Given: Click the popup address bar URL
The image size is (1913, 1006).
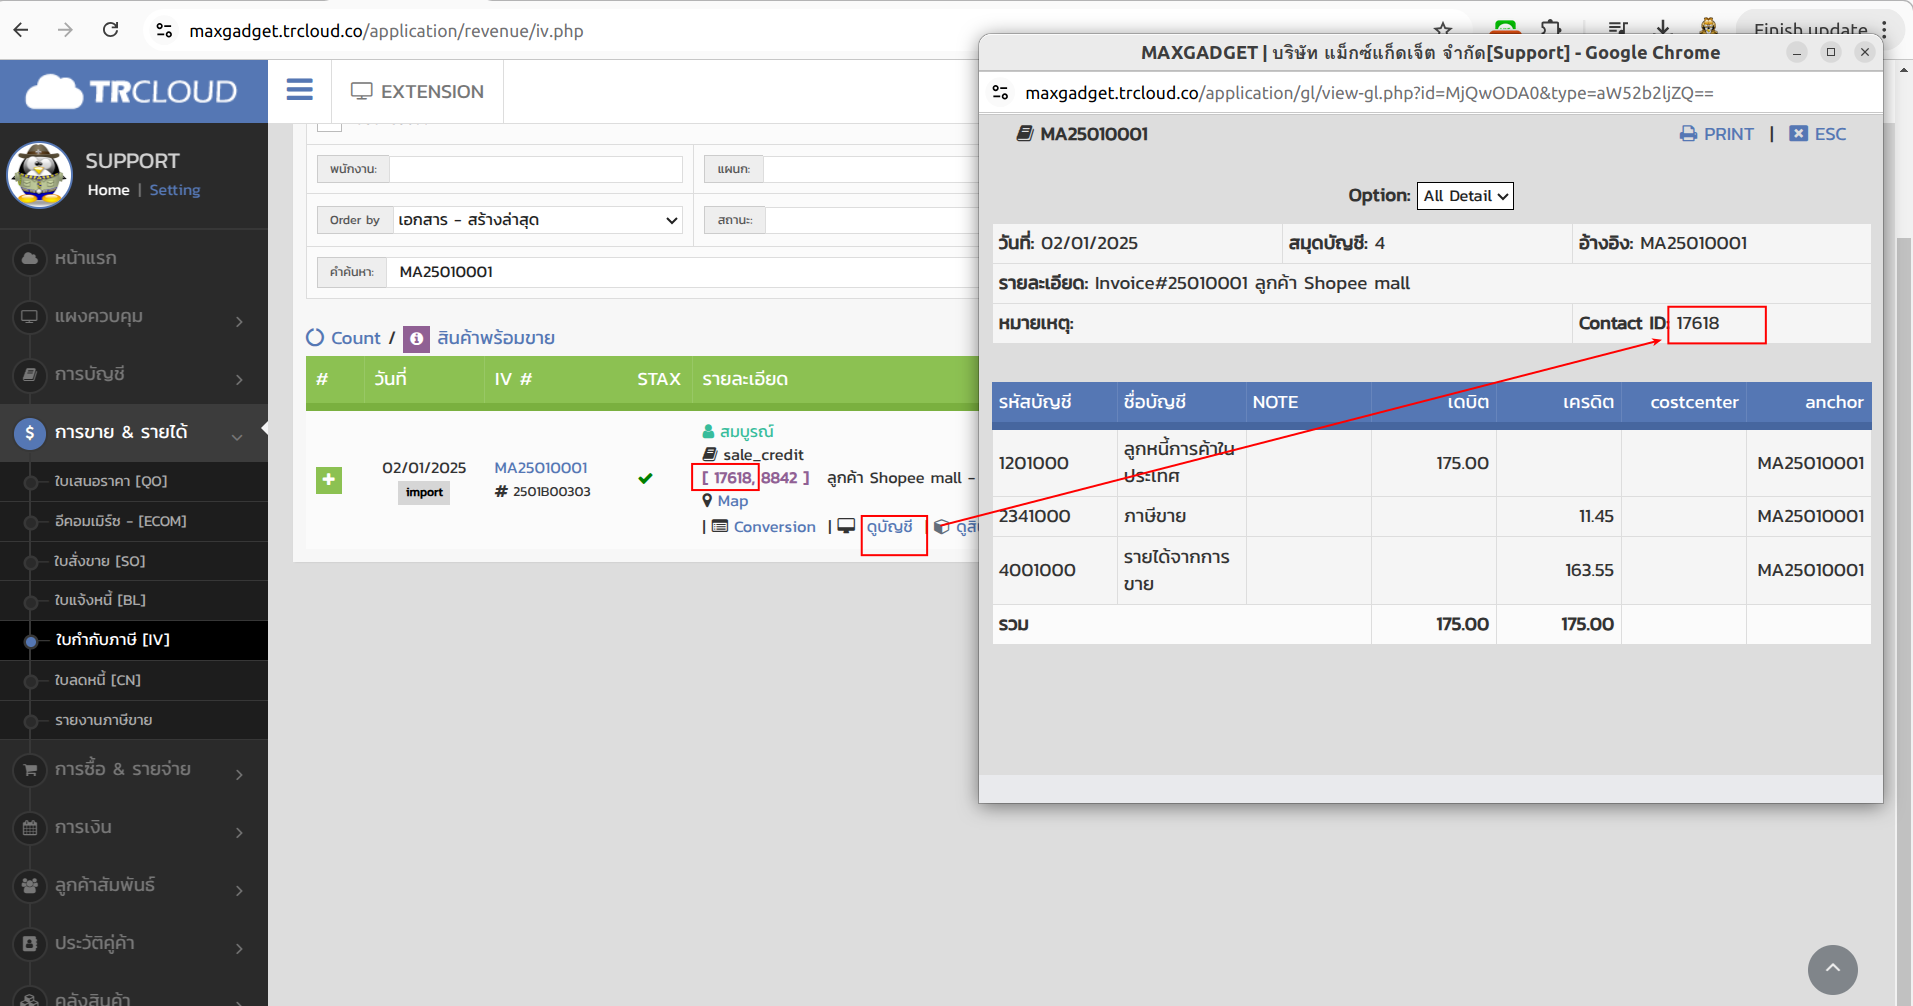Looking at the screenshot, I should [1369, 93].
